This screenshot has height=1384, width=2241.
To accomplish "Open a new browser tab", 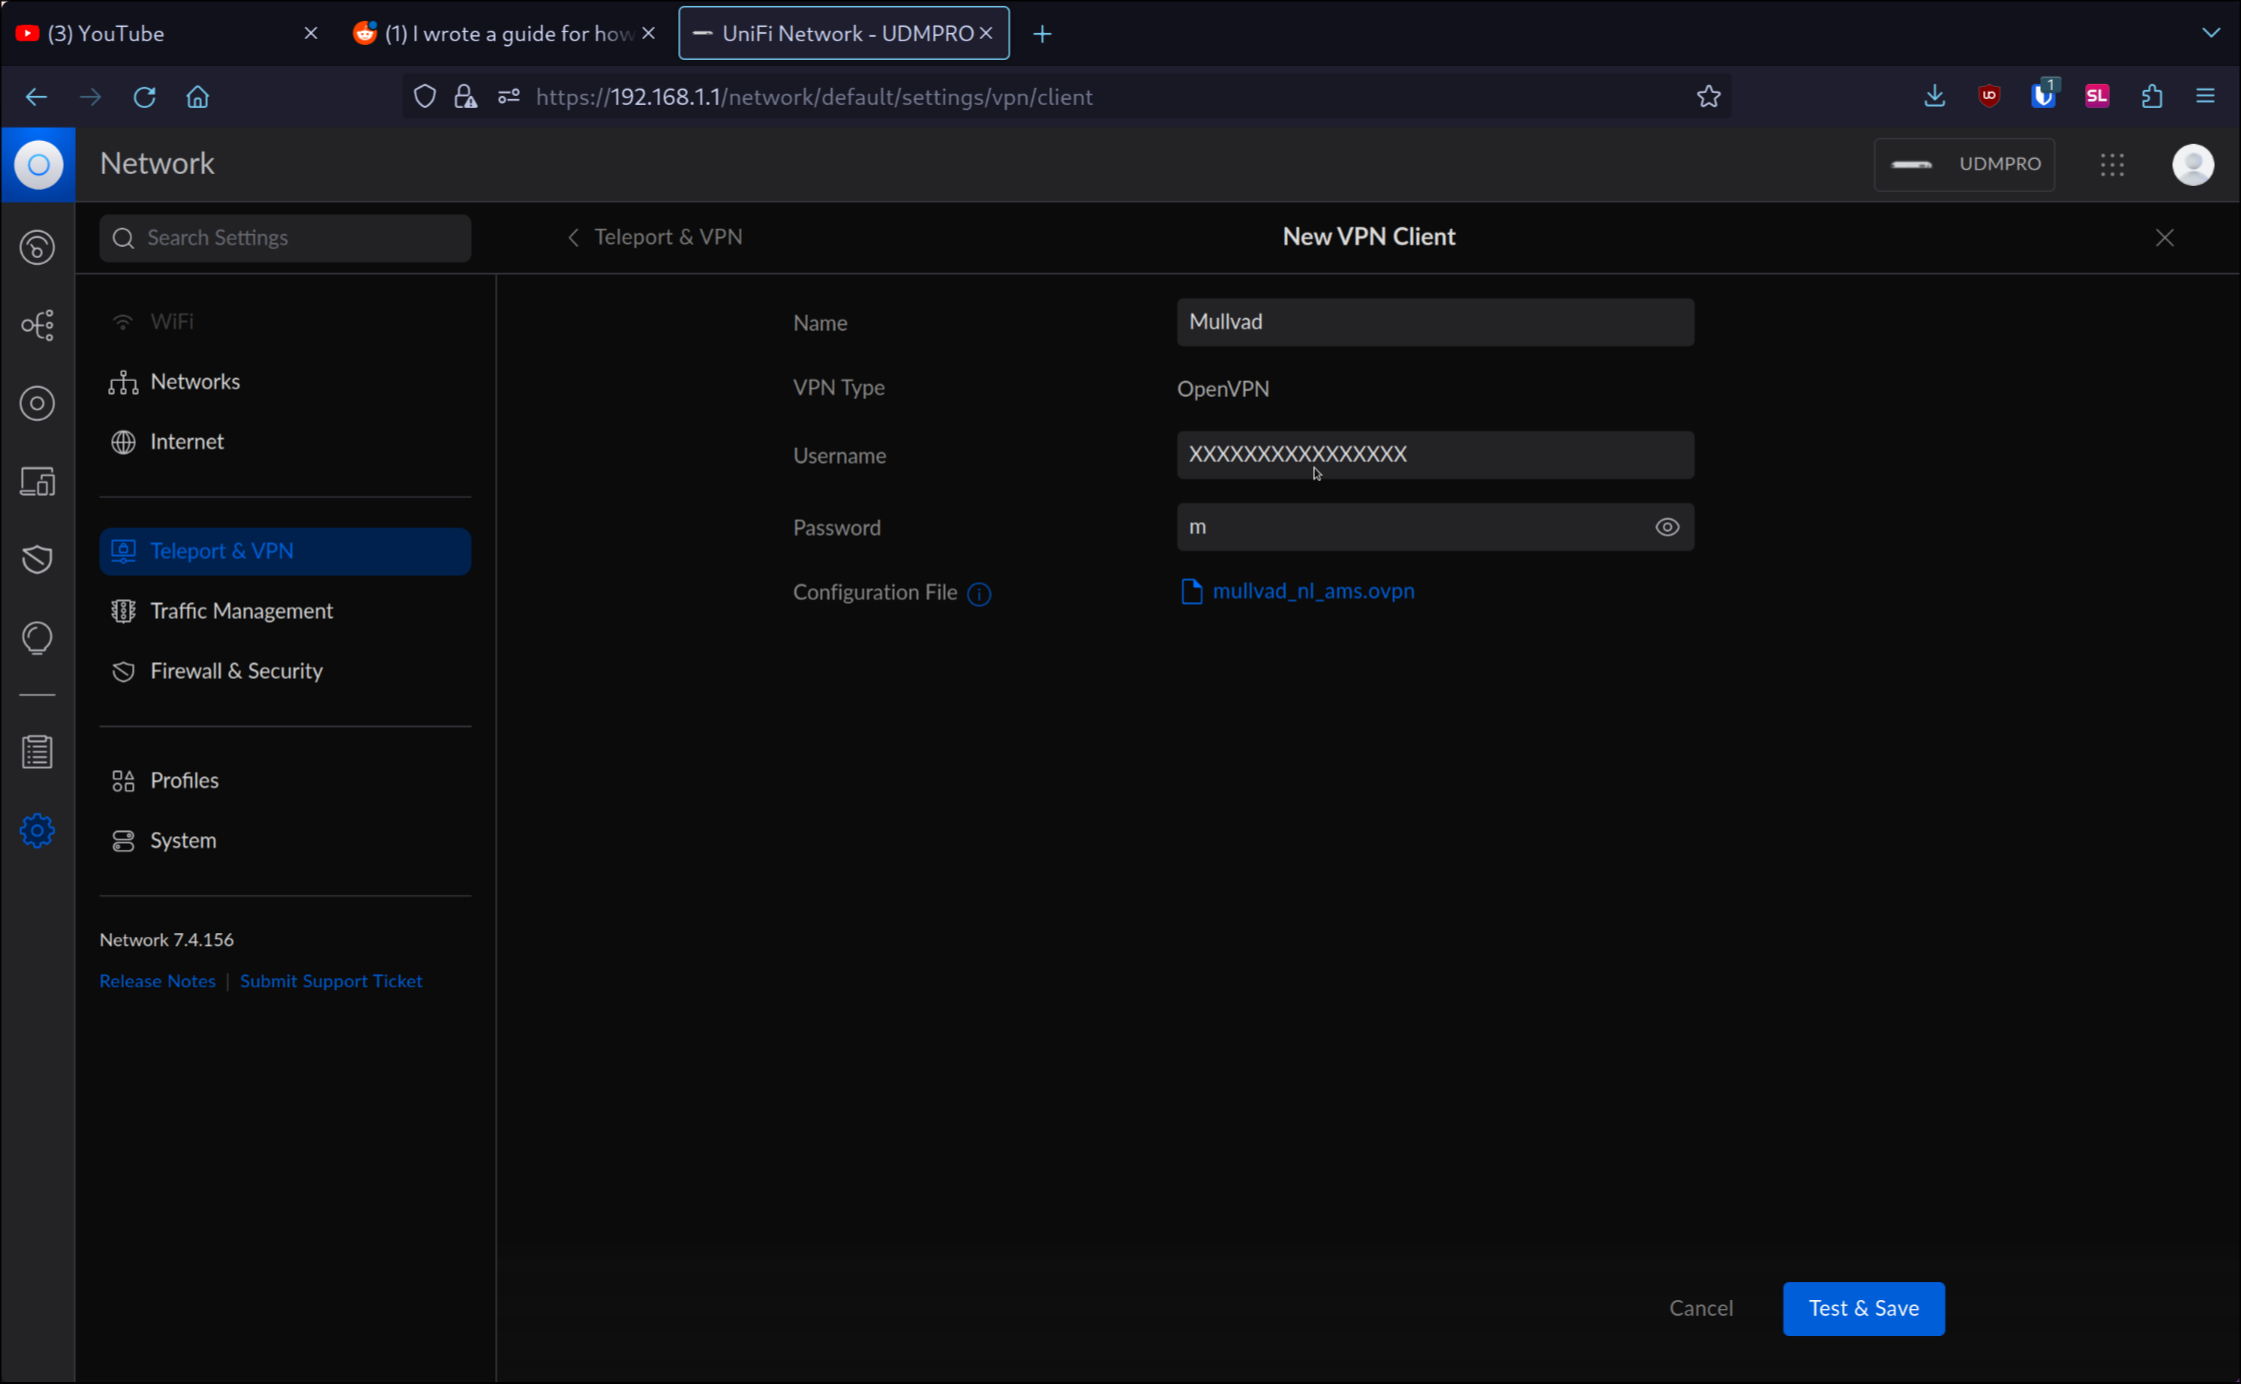I will [x=1042, y=34].
